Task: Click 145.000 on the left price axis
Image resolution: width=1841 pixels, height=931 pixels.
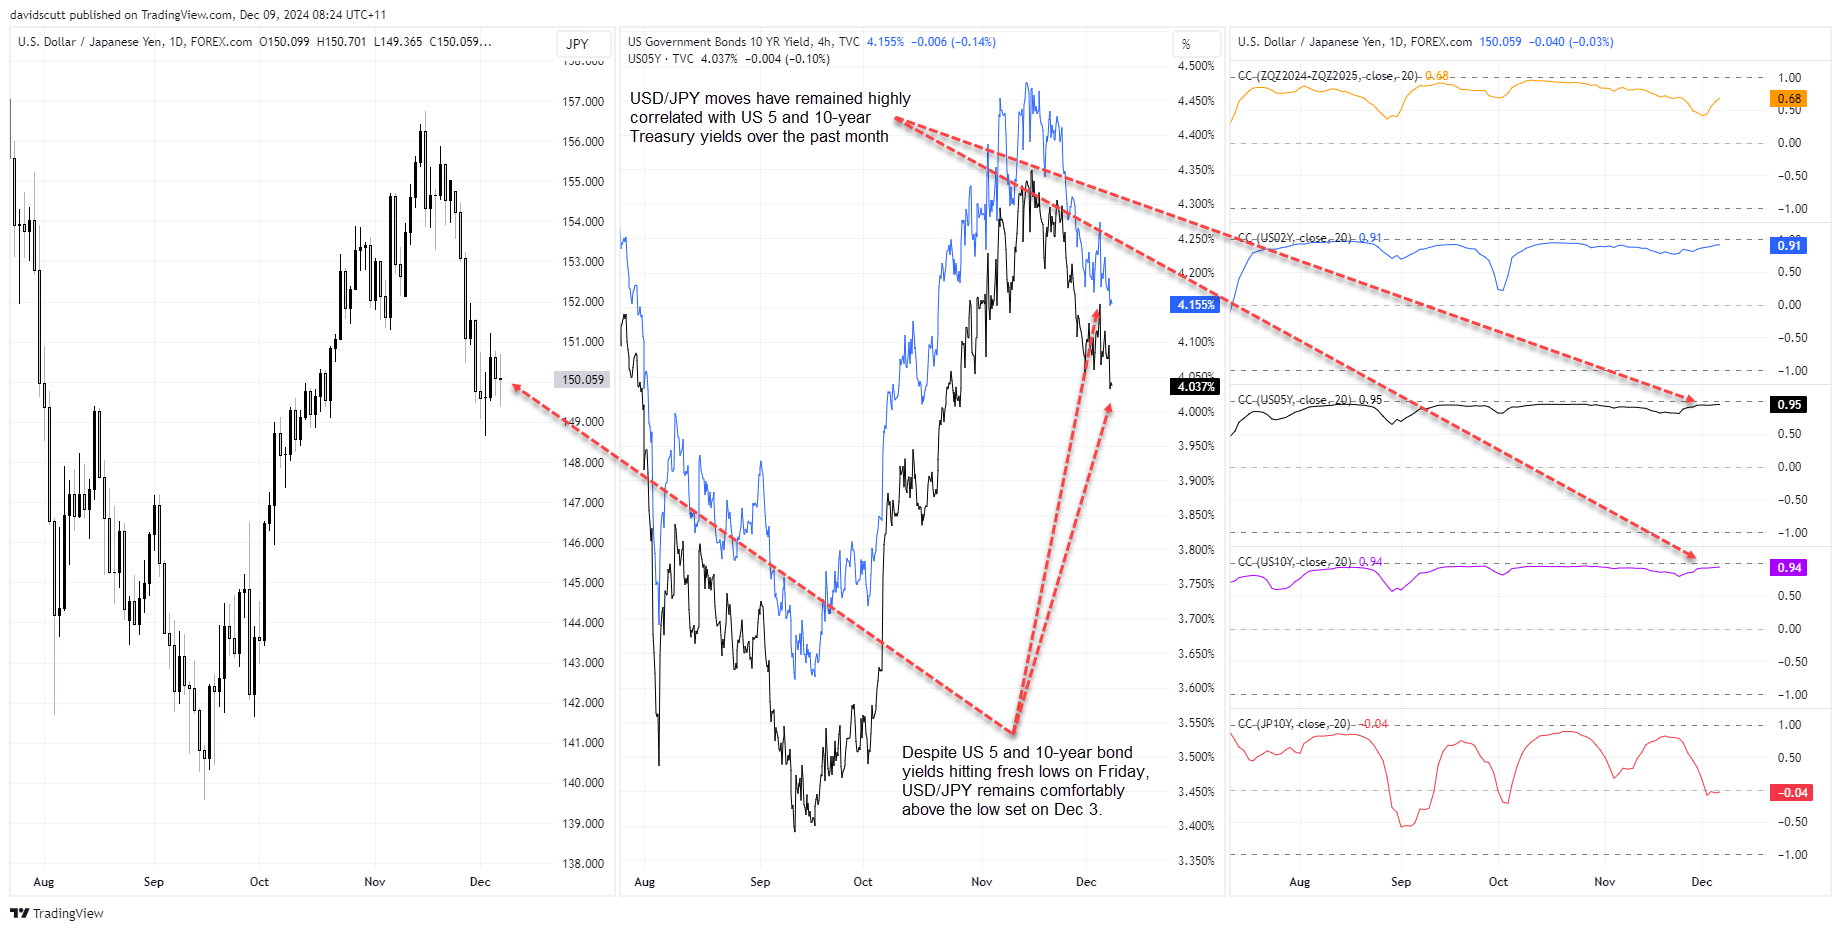Action: click(583, 583)
